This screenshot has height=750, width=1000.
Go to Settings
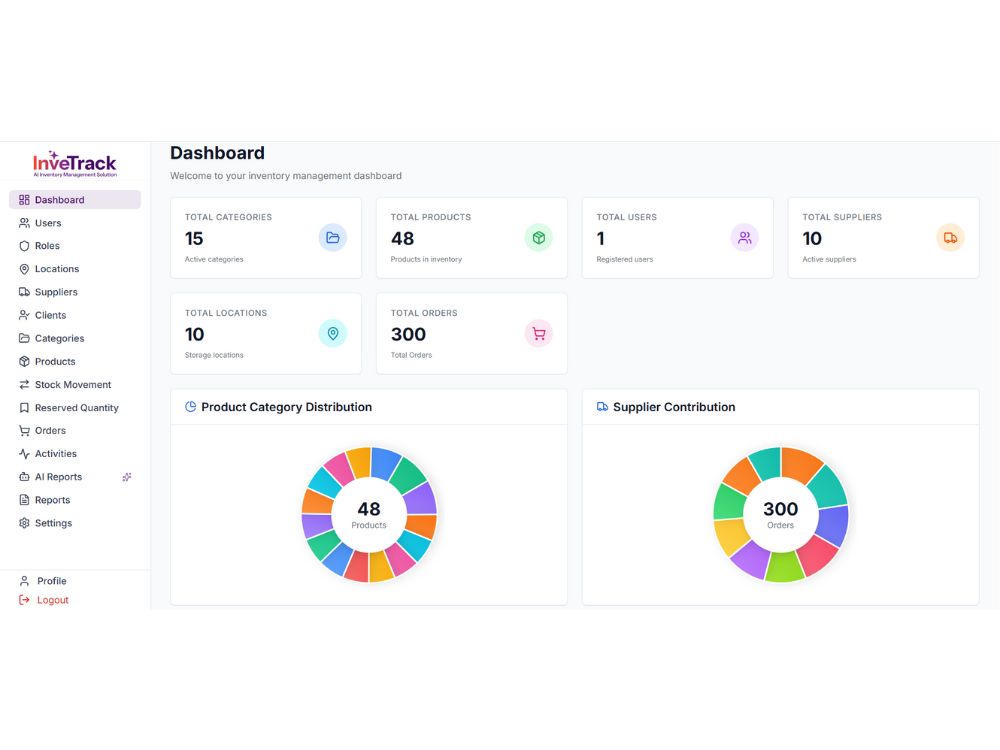[75, 523]
